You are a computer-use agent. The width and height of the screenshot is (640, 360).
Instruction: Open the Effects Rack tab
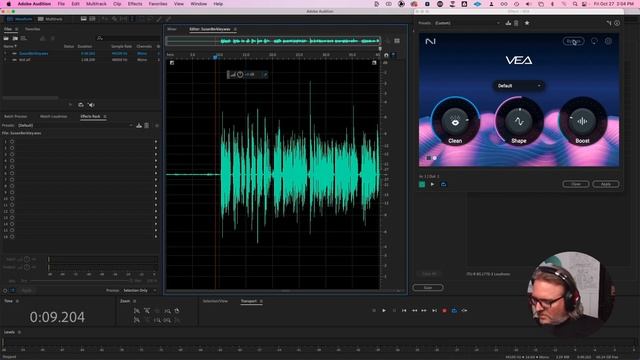(x=90, y=117)
